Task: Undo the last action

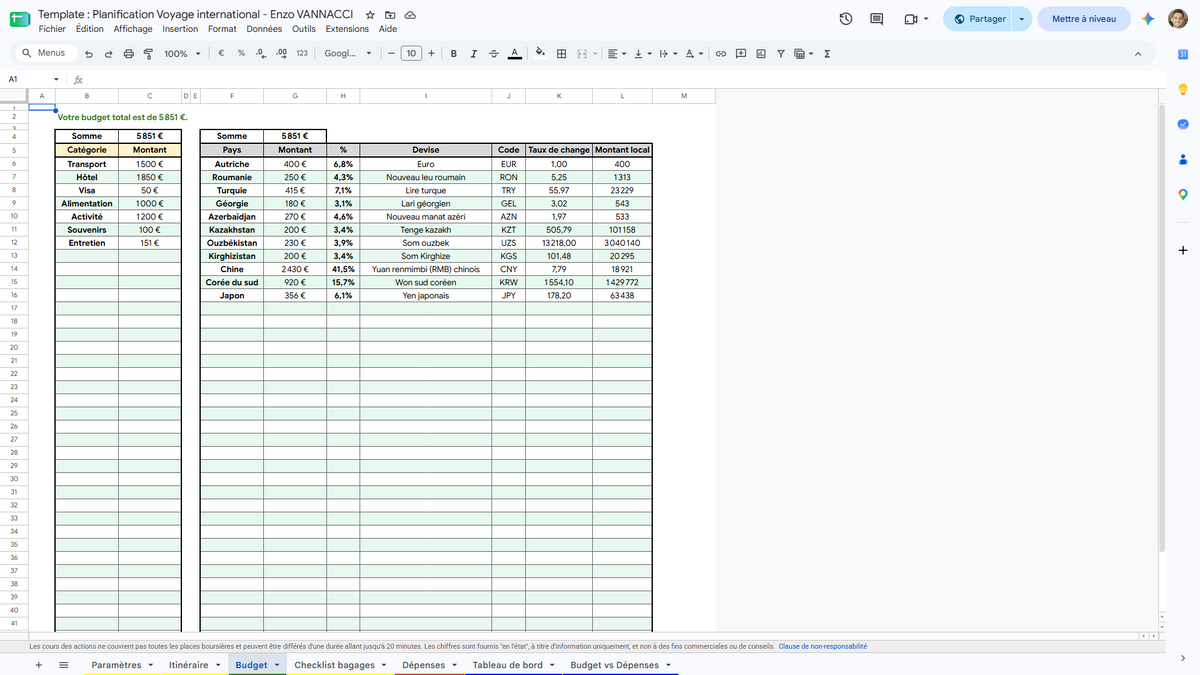Action: click(89, 54)
